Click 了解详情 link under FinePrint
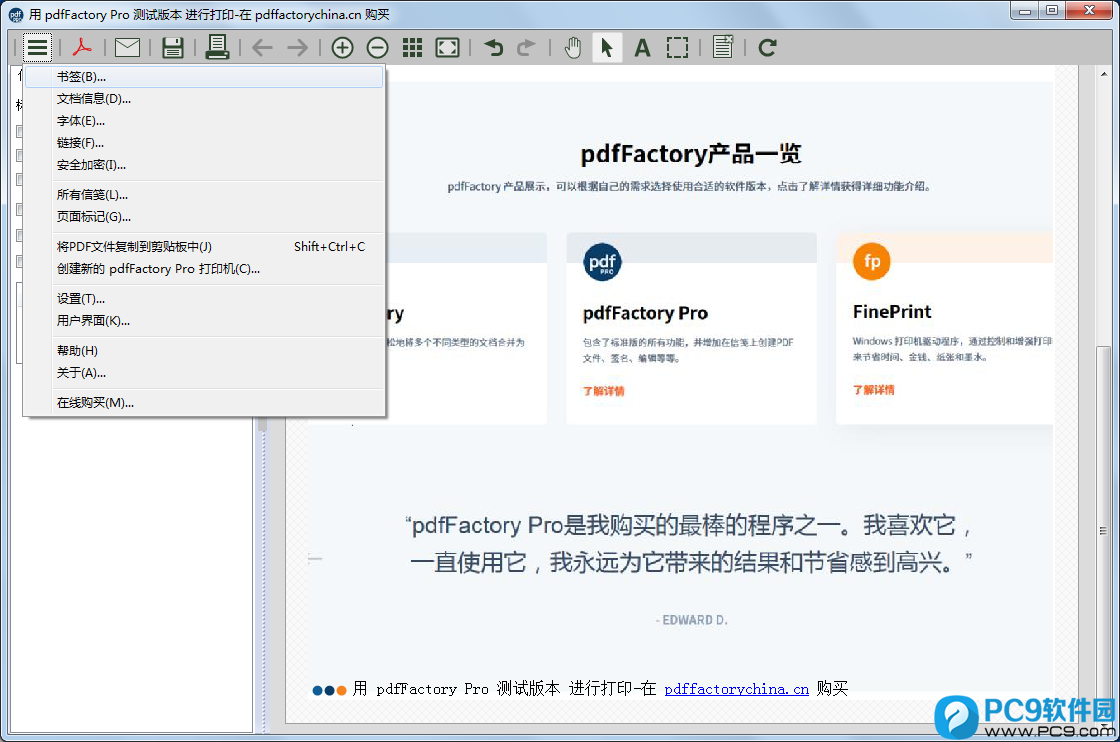This screenshot has width=1120, height=742. [x=874, y=389]
